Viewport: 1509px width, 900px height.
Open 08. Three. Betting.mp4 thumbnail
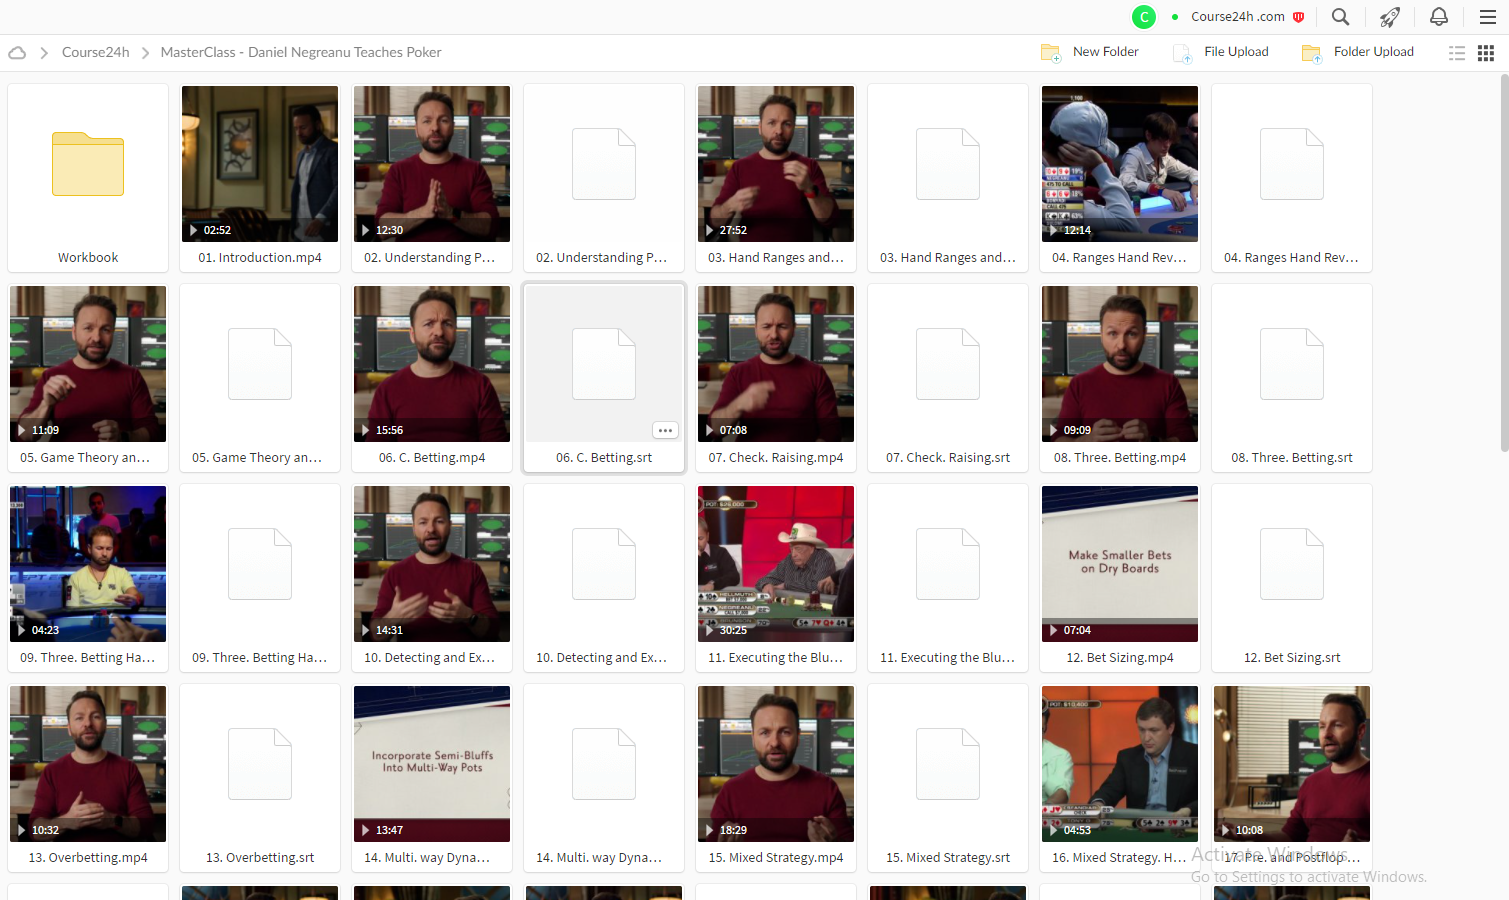(x=1120, y=364)
